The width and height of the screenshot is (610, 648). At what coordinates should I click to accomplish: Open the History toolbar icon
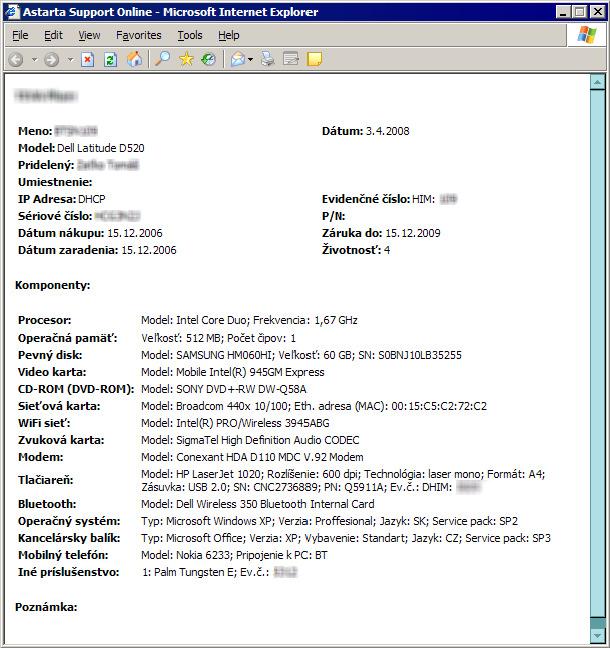pyautogui.click(x=209, y=59)
